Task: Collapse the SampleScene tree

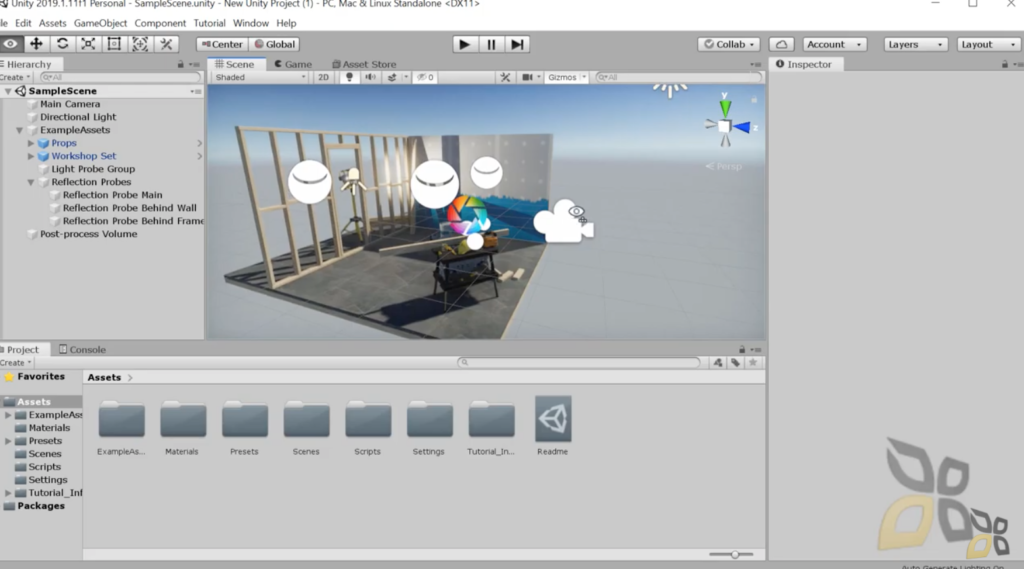Action: (8, 91)
